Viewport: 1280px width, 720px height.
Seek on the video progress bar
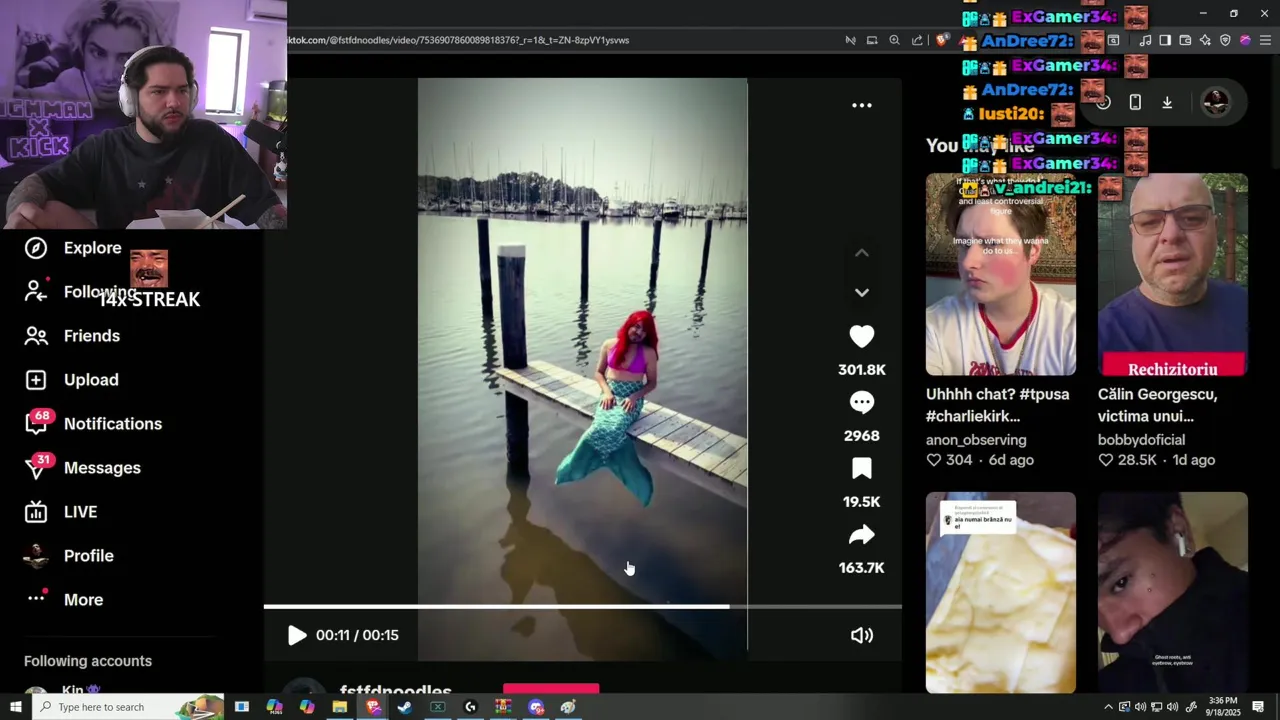pos(582,606)
